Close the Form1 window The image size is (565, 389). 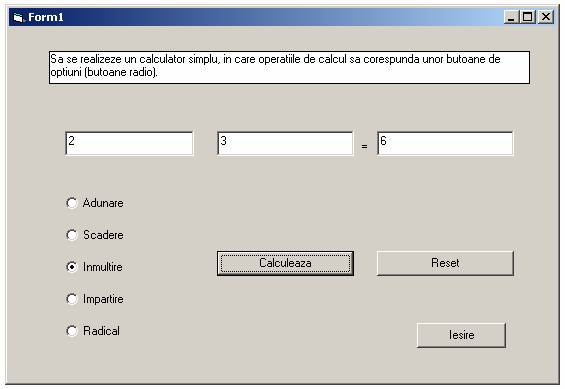pyautogui.click(x=546, y=17)
